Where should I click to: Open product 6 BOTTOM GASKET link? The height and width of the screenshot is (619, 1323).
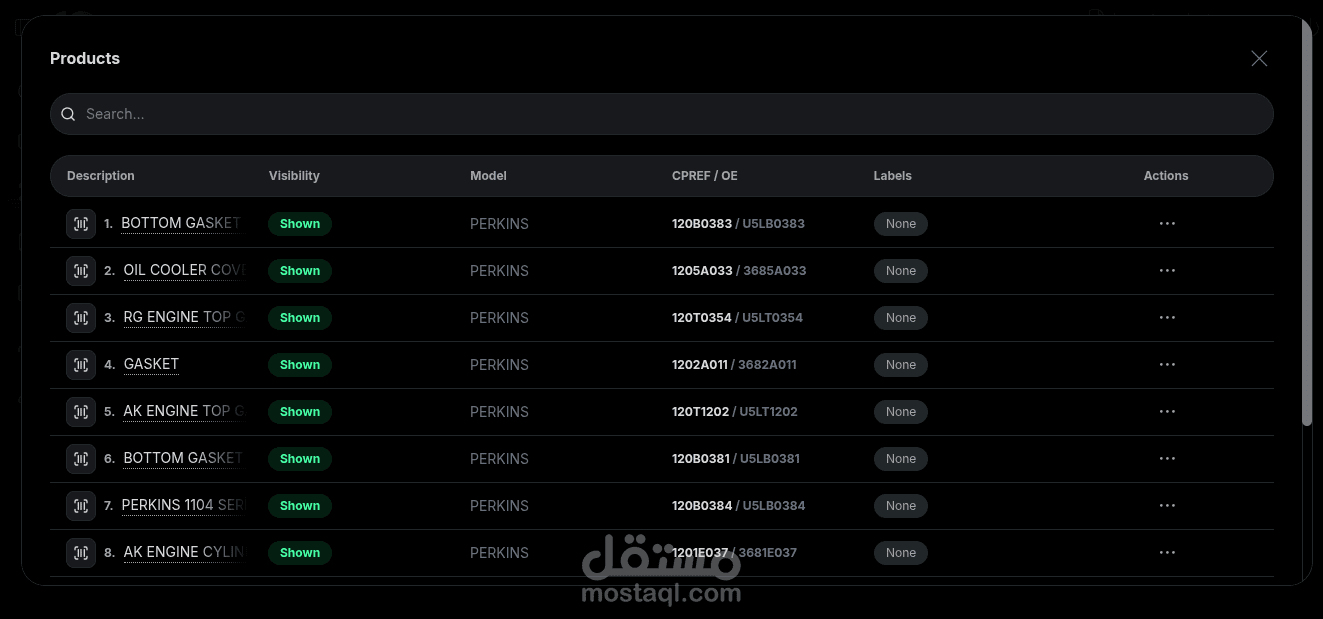click(x=184, y=458)
